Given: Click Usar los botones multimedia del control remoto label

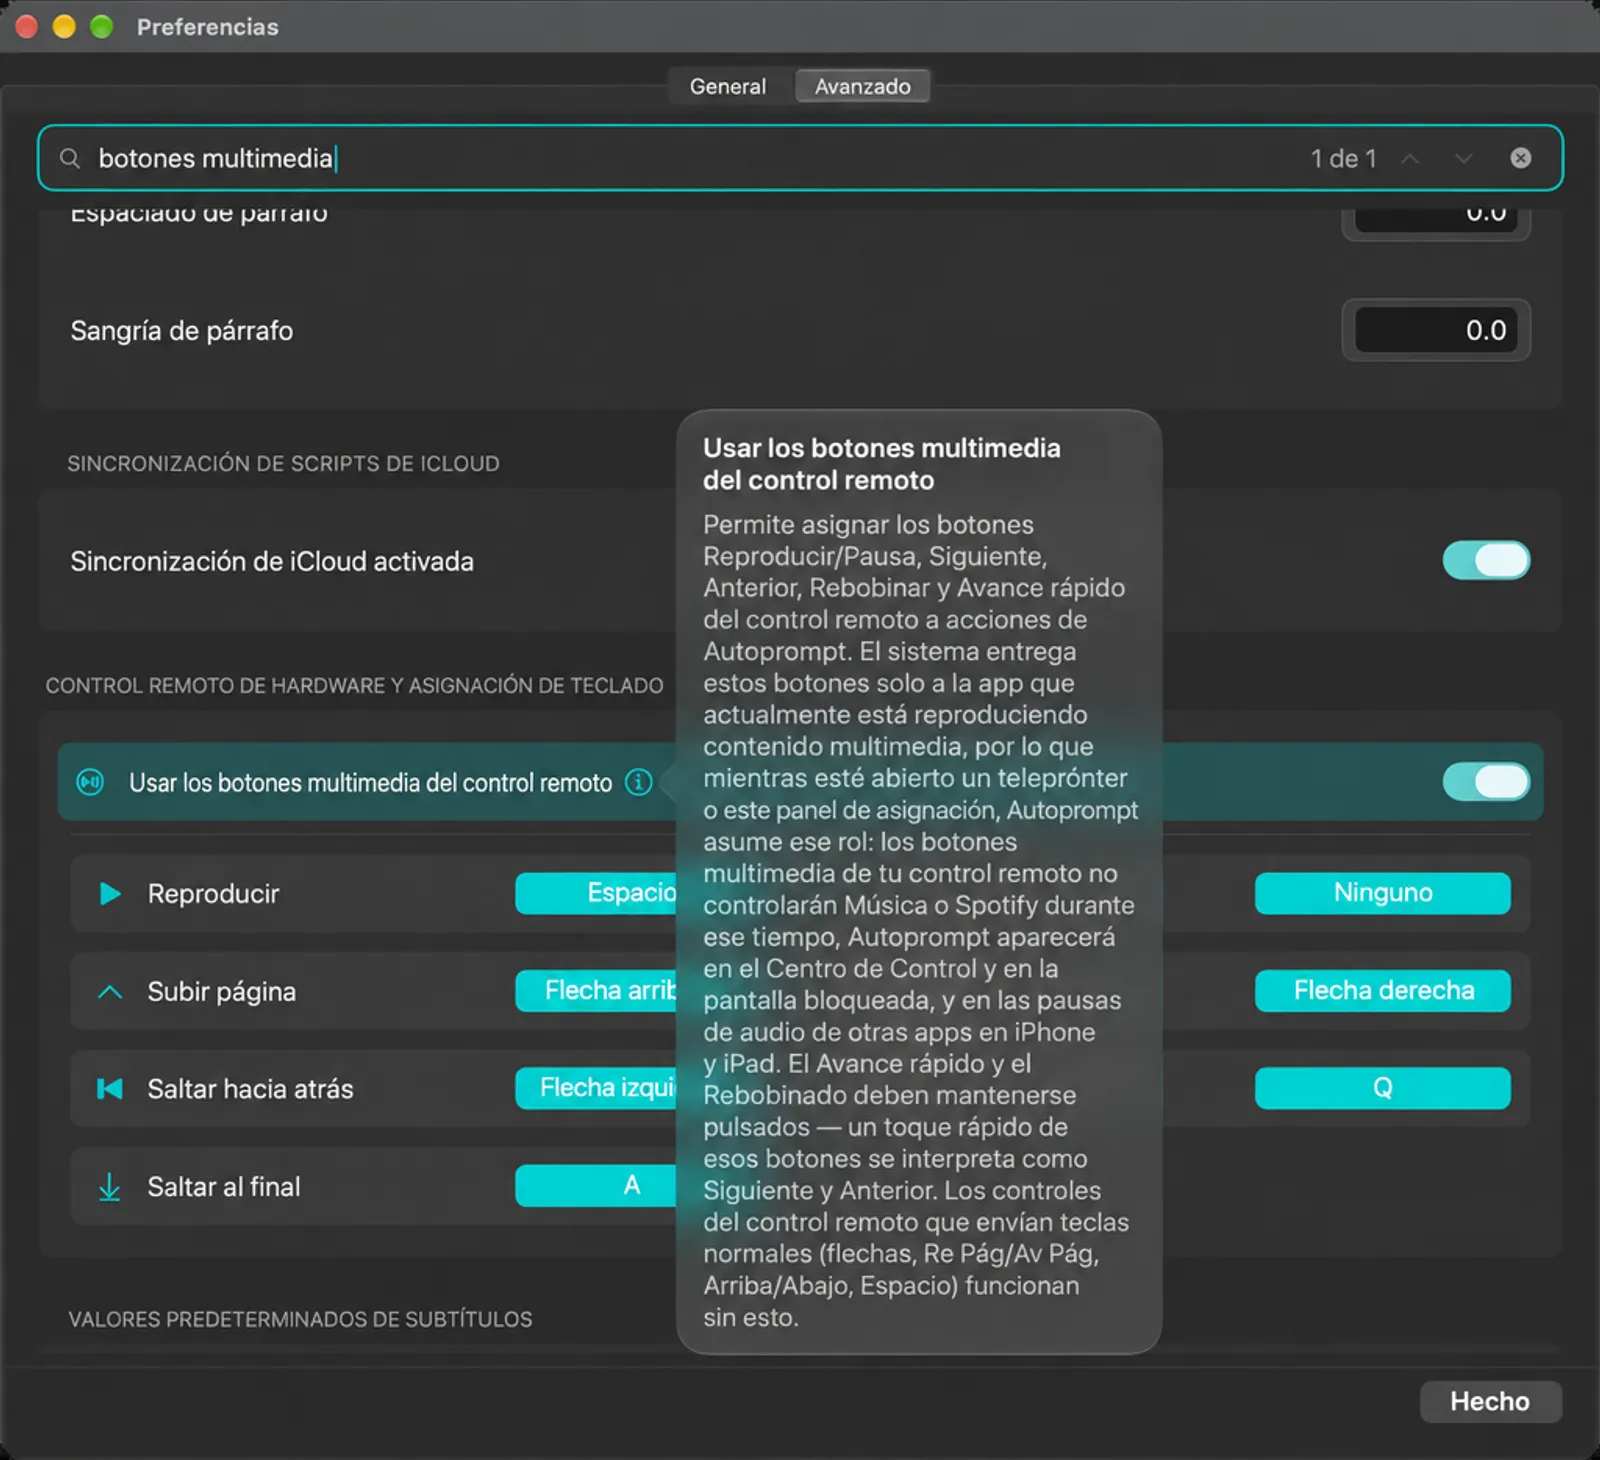Looking at the screenshot, I should [370, 783].
